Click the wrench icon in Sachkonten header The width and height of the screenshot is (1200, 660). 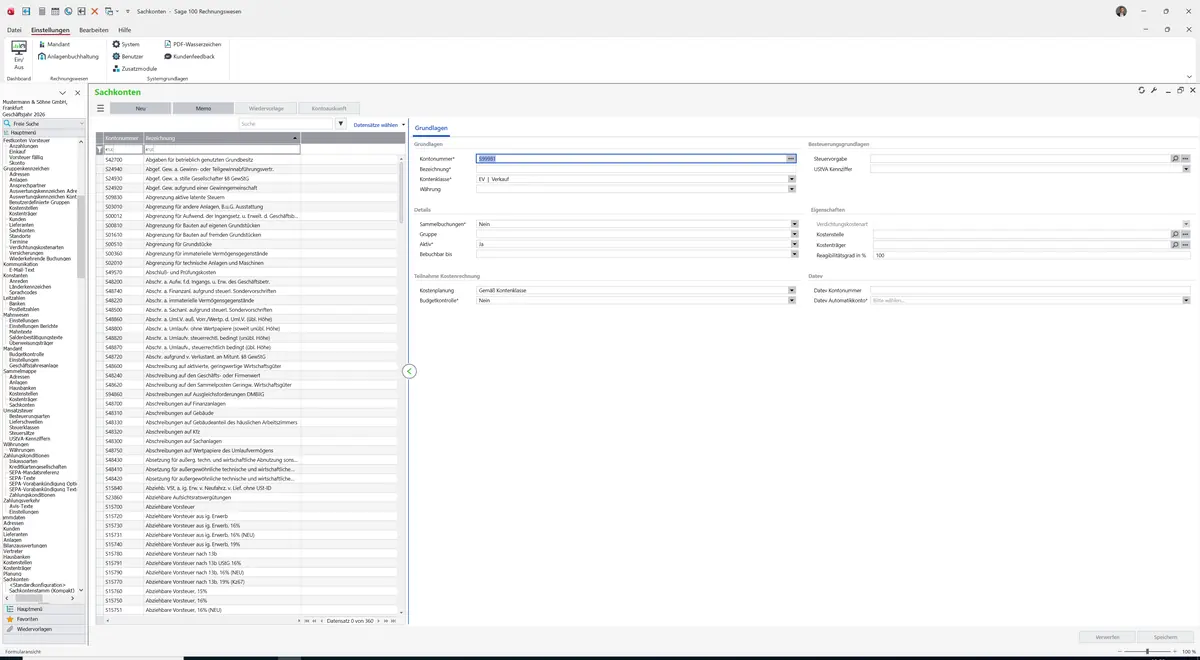(1154, 90)
